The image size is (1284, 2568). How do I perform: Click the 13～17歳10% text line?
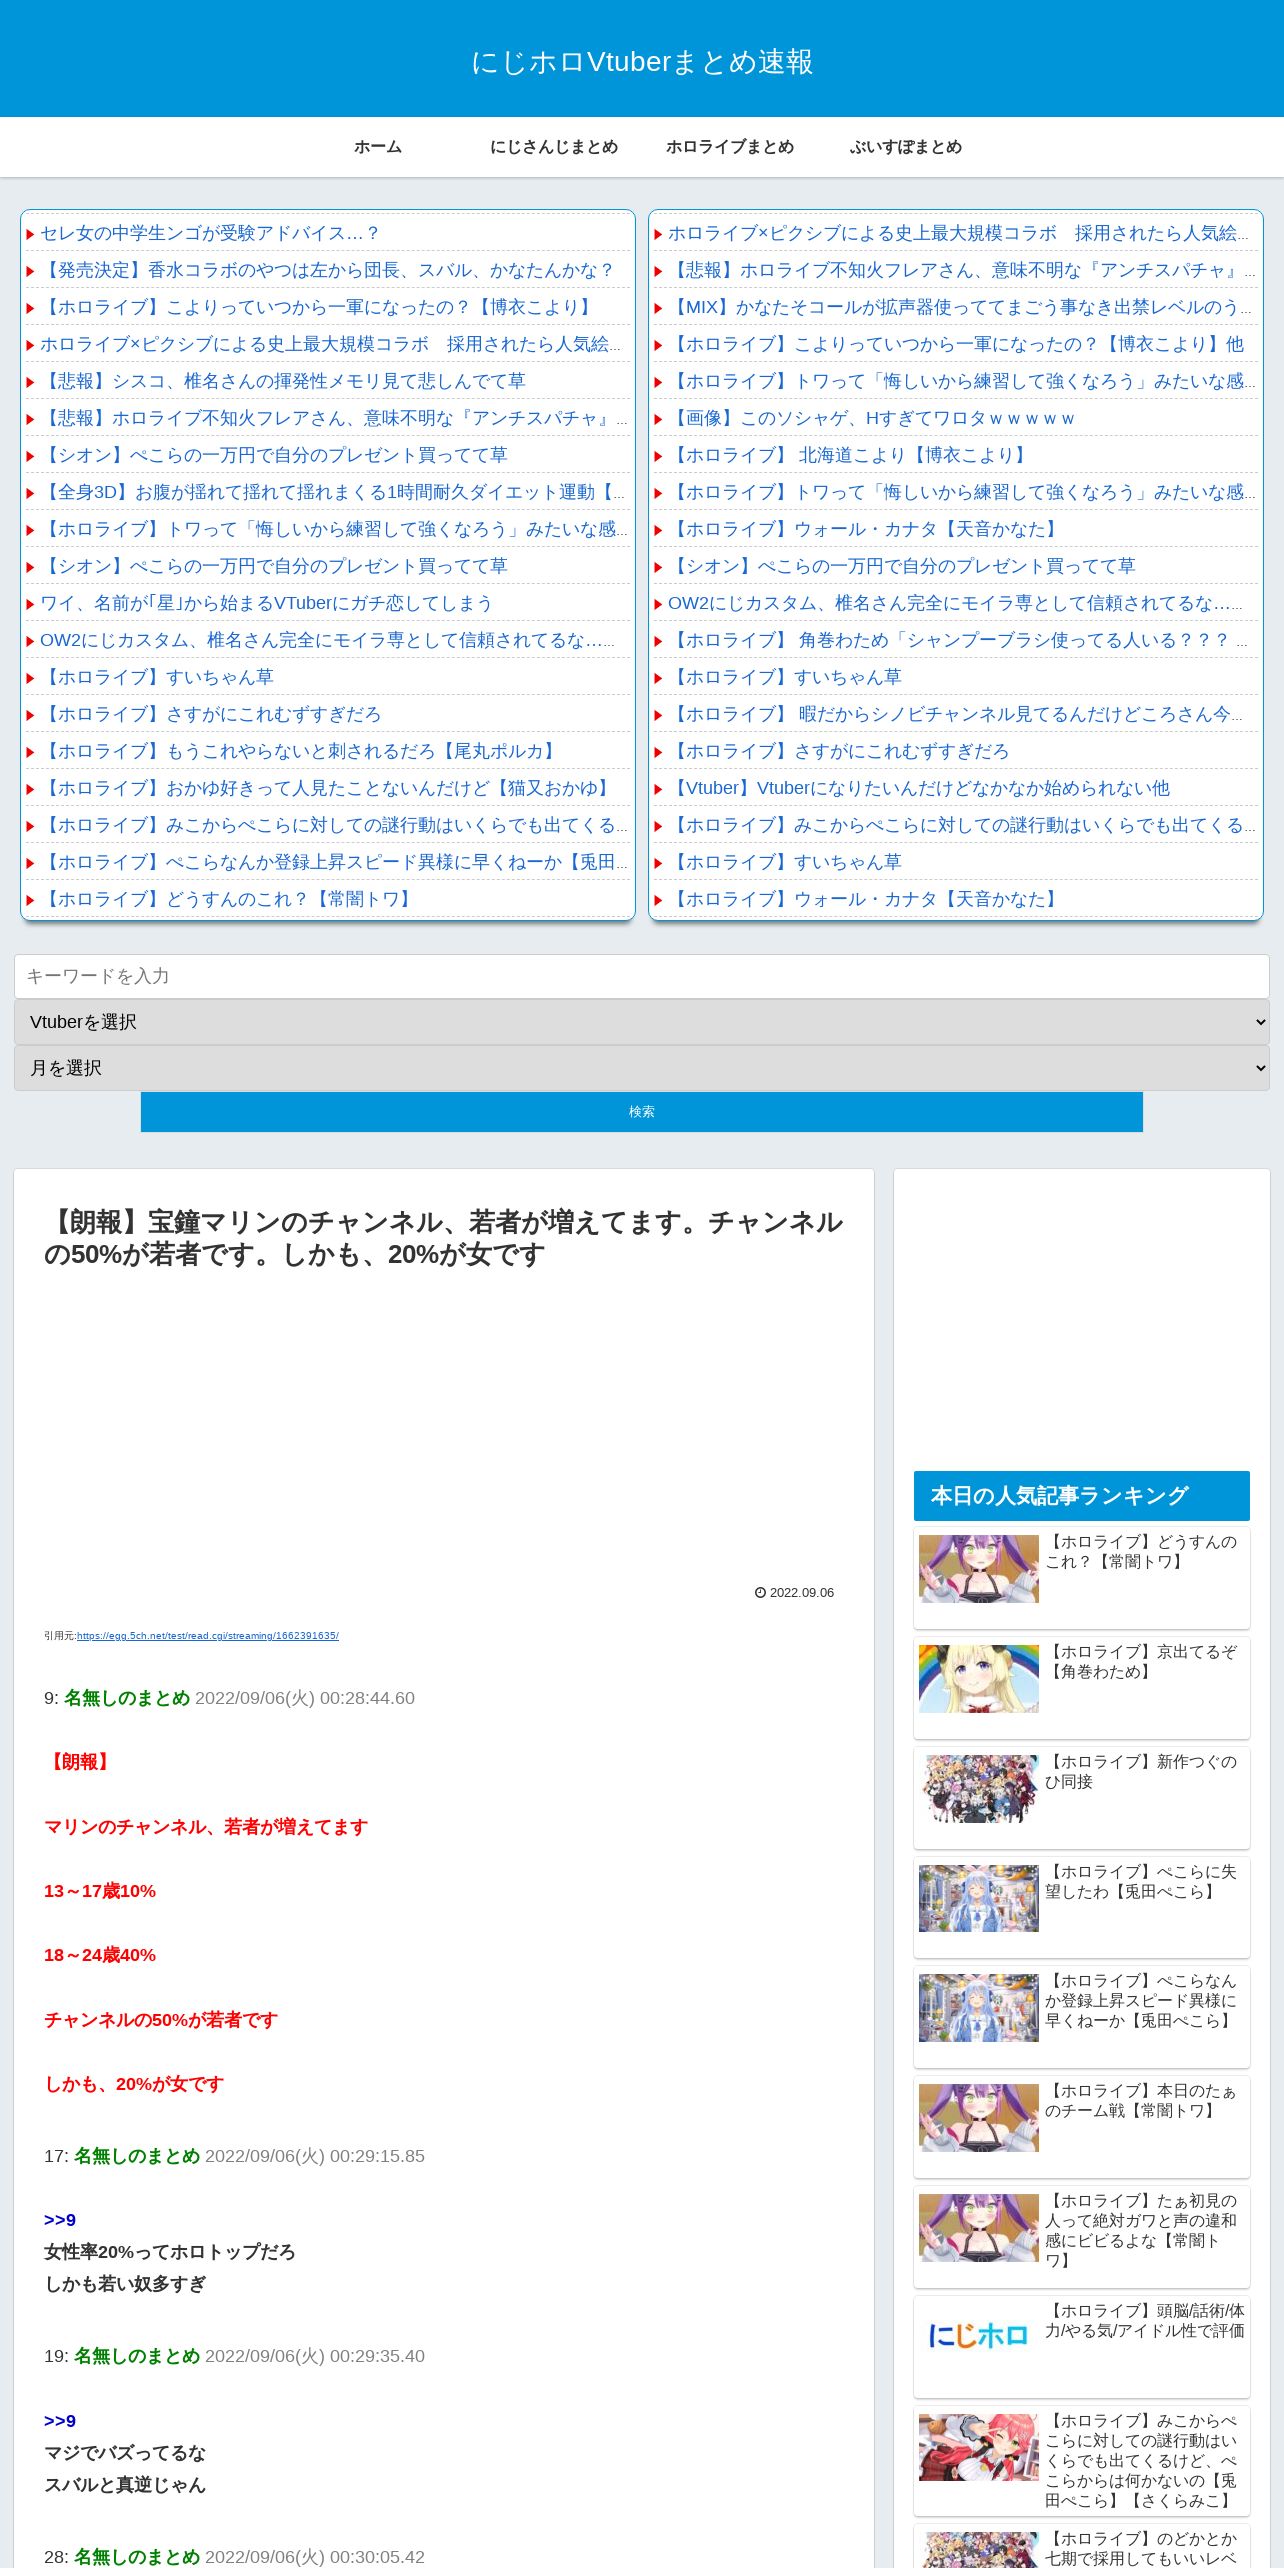(x=100, y=1891)
